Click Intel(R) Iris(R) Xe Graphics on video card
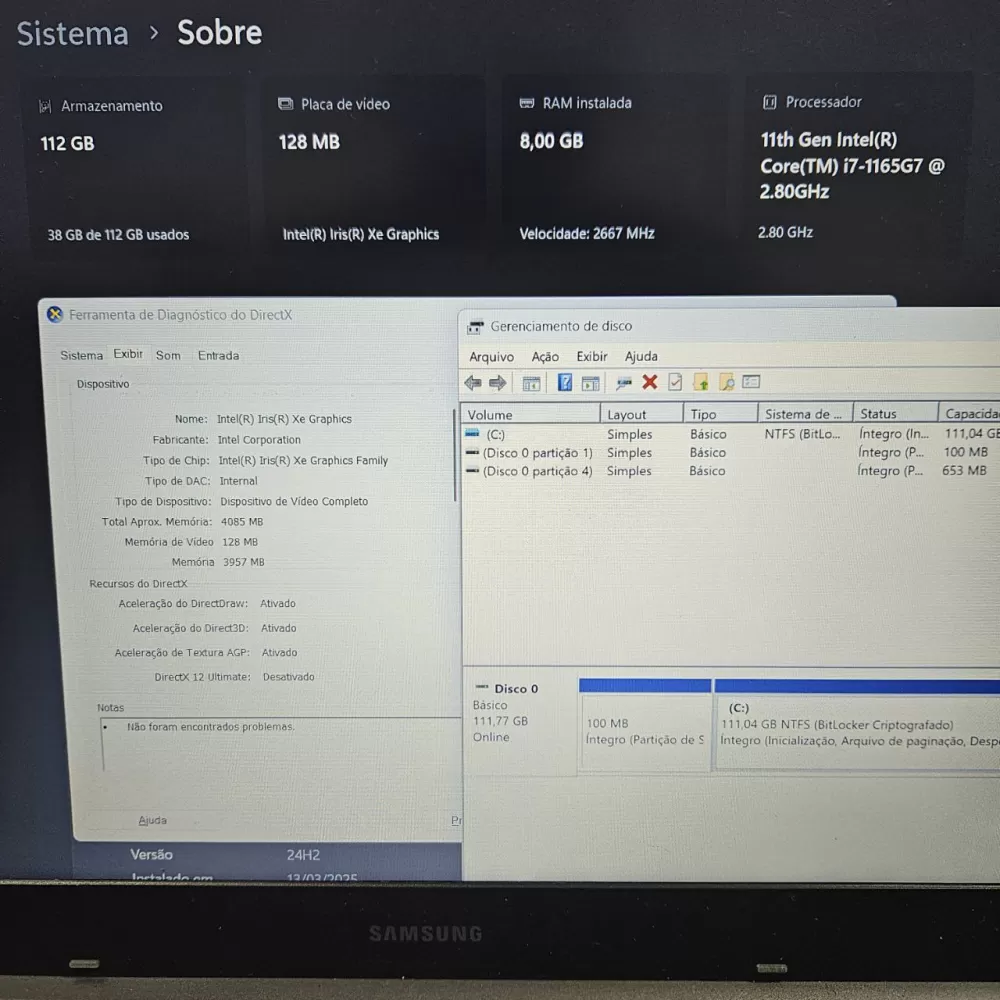Image resolution: width=1000 pixels, height=1000 pixels. tap(361, 234)
